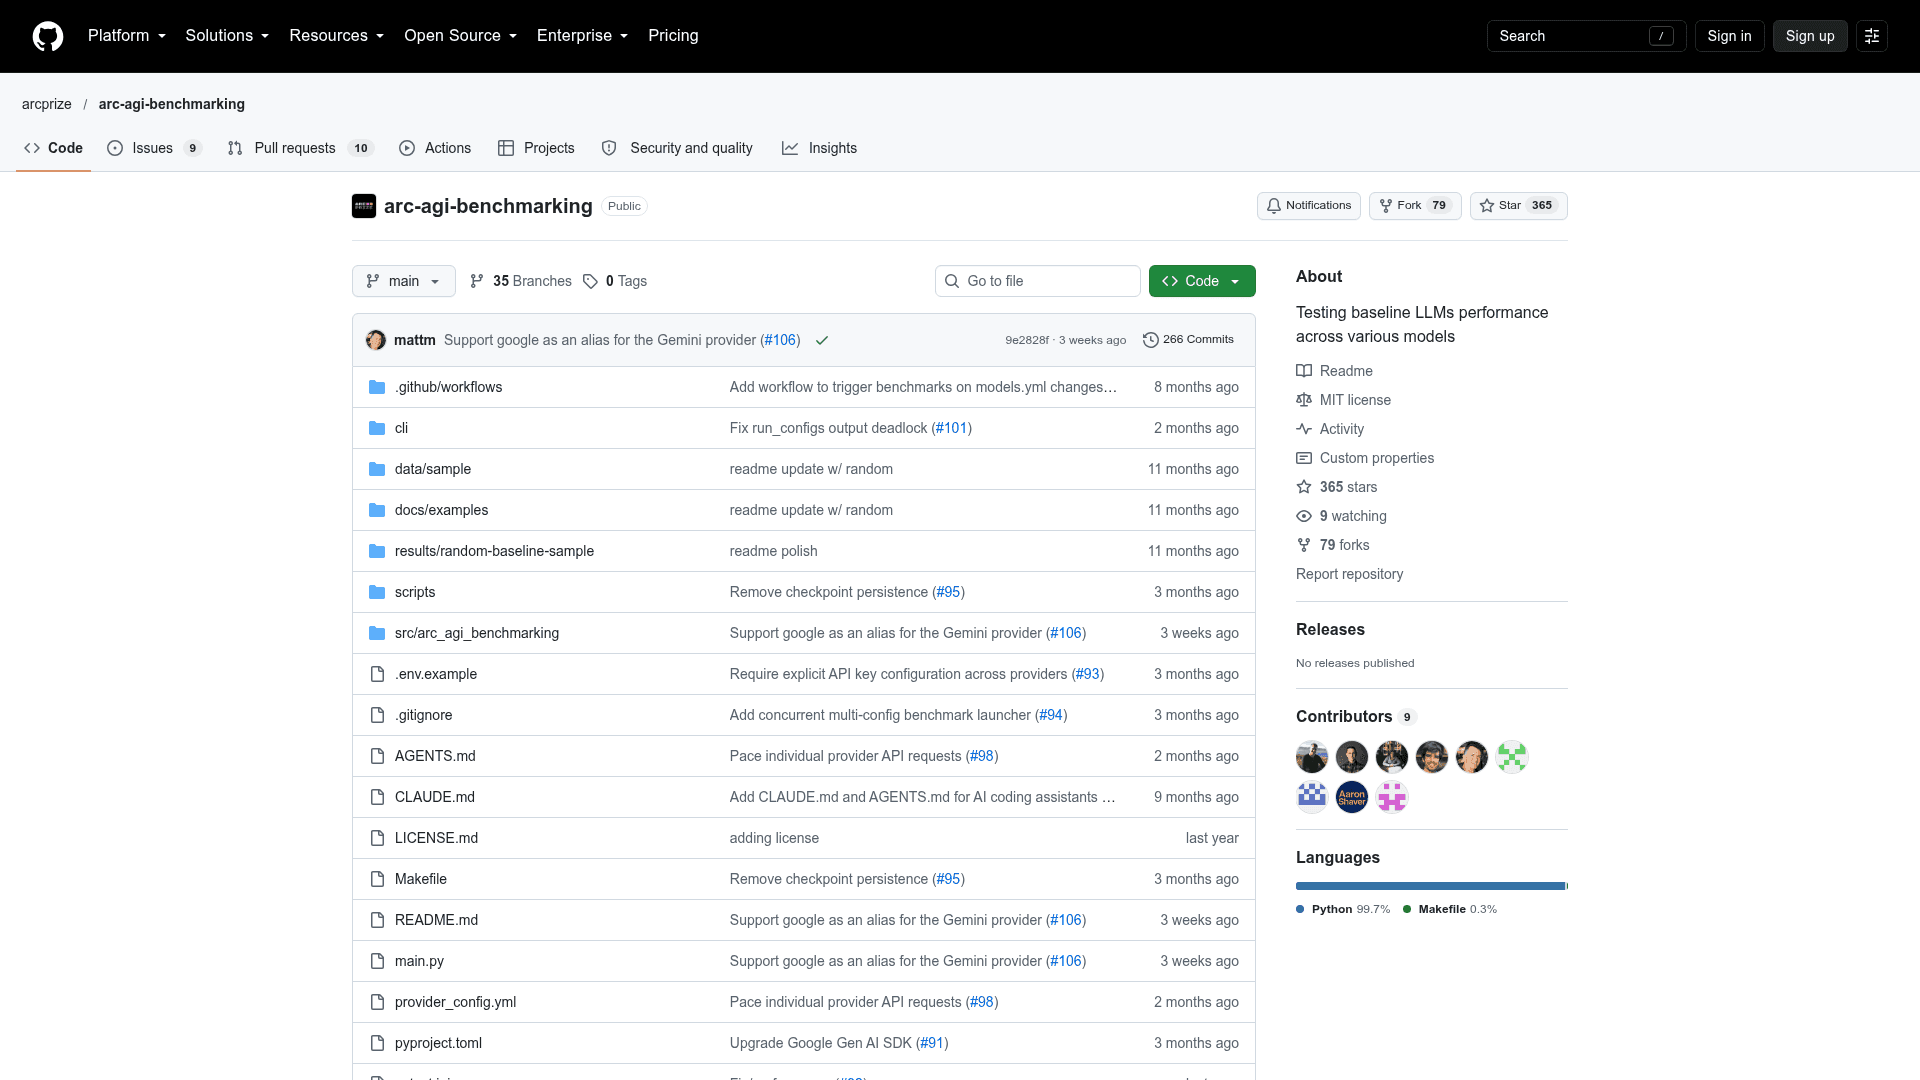Click the Pricing link
Screen dimensions: 1920x1080
(x=673, y=36)
